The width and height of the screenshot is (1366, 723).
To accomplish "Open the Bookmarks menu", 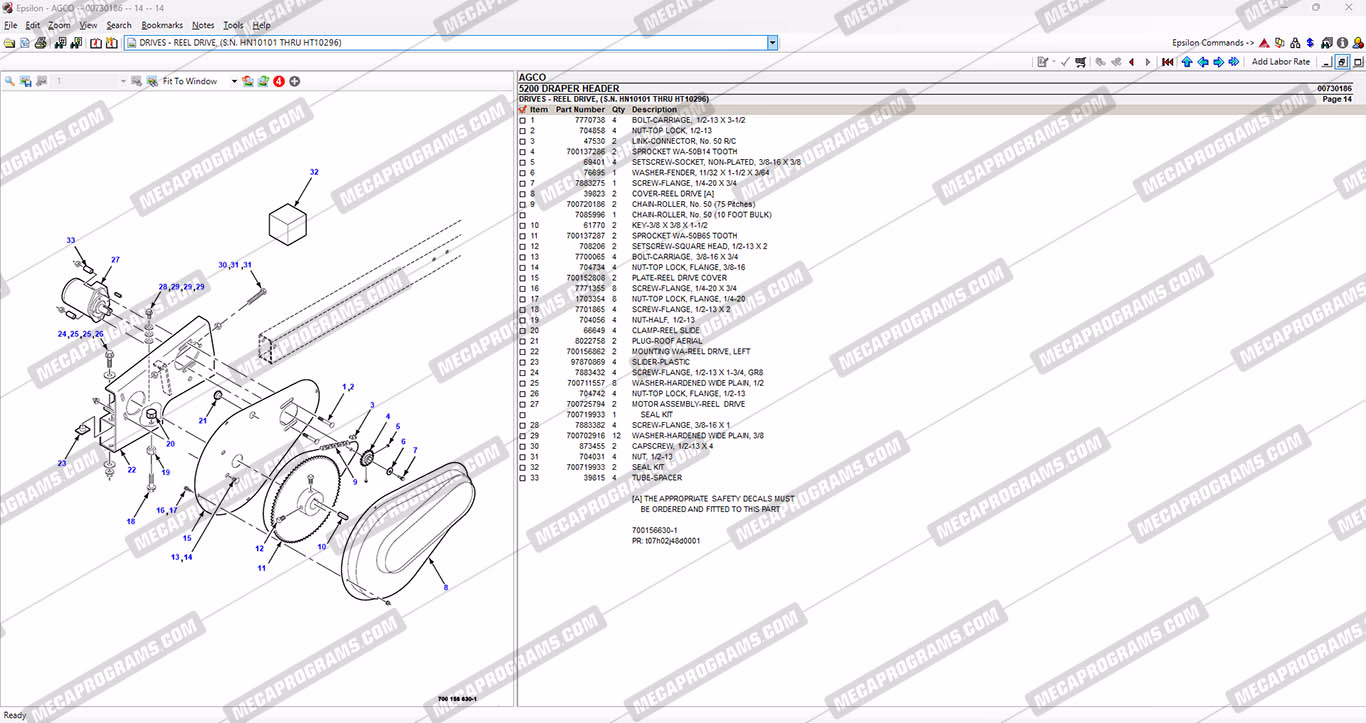I will point(162,25).
